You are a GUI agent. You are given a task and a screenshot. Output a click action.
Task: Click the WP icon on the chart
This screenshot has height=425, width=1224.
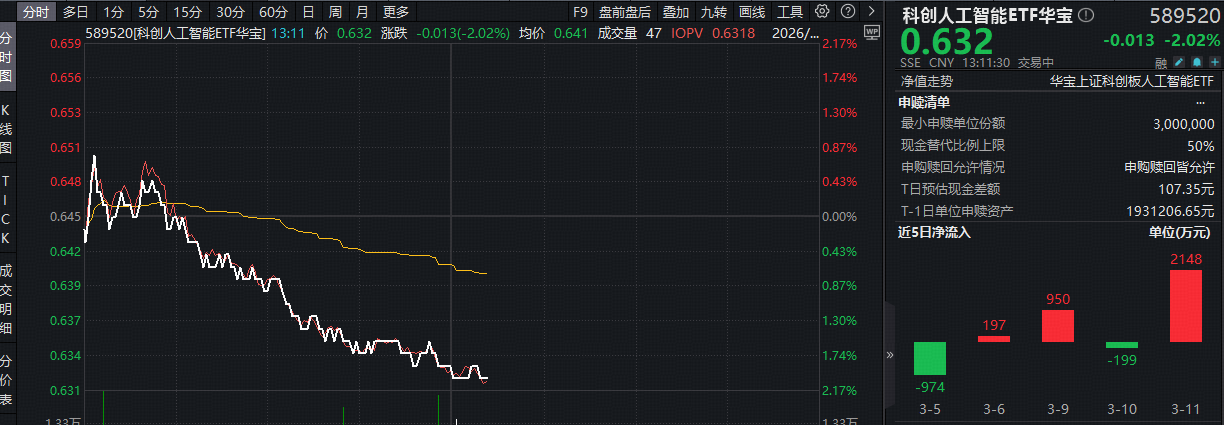click(x=870, y=32)
